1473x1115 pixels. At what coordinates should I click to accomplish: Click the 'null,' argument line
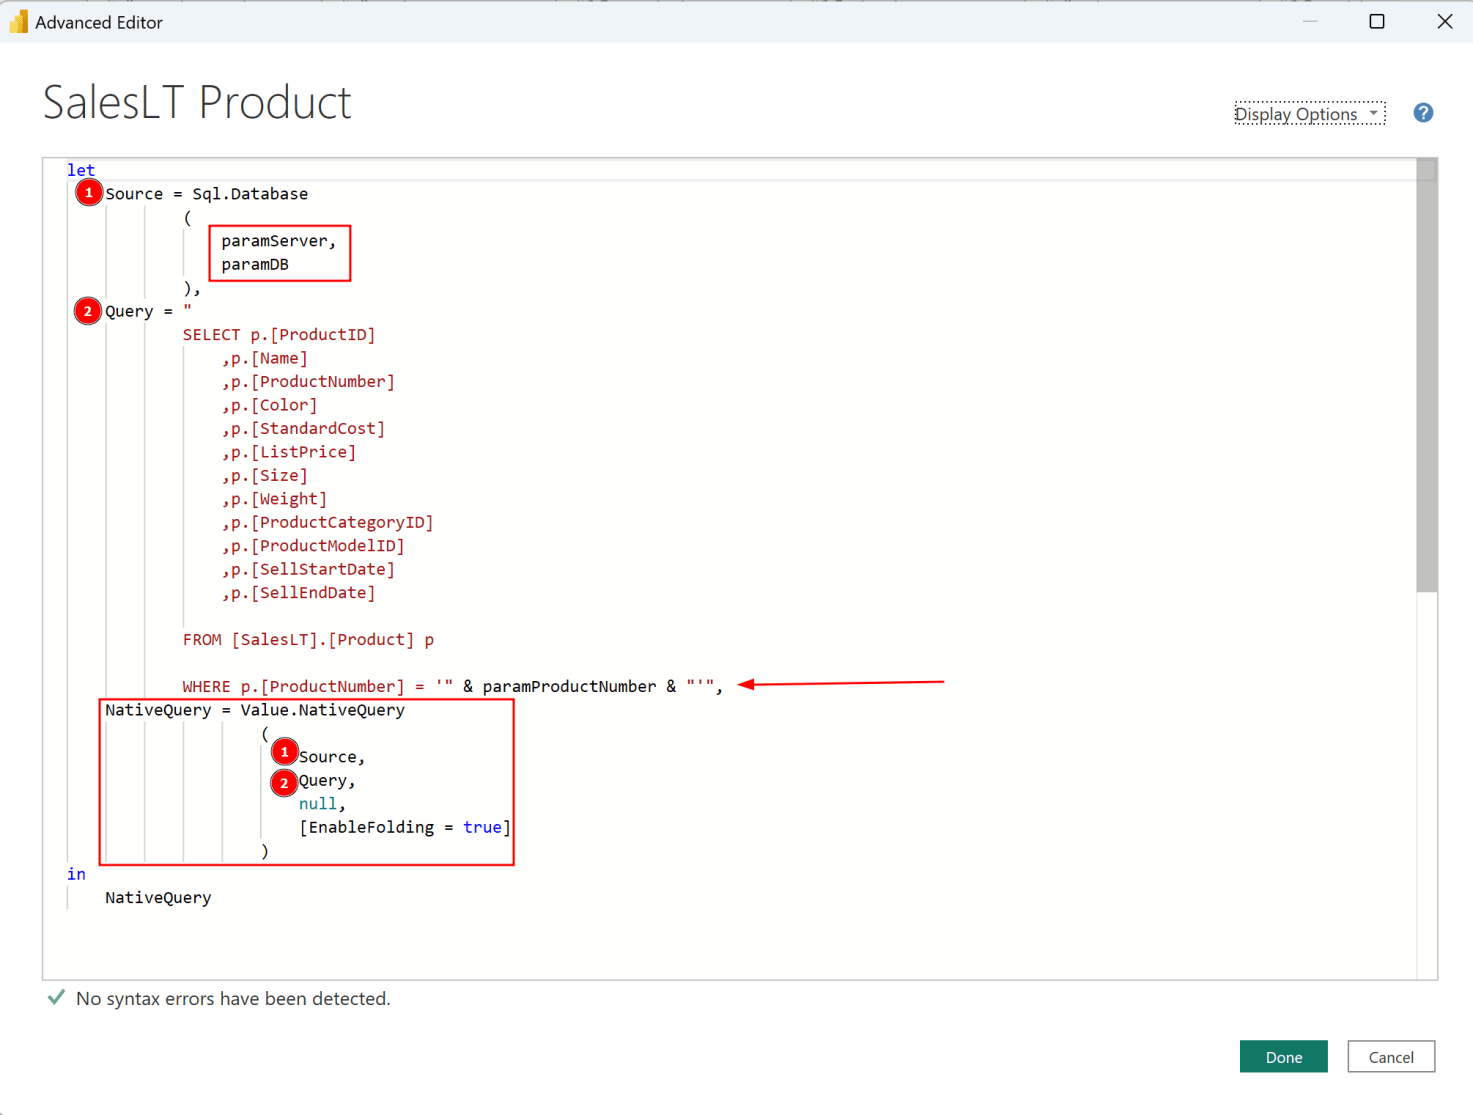click(x=322, y=804)
